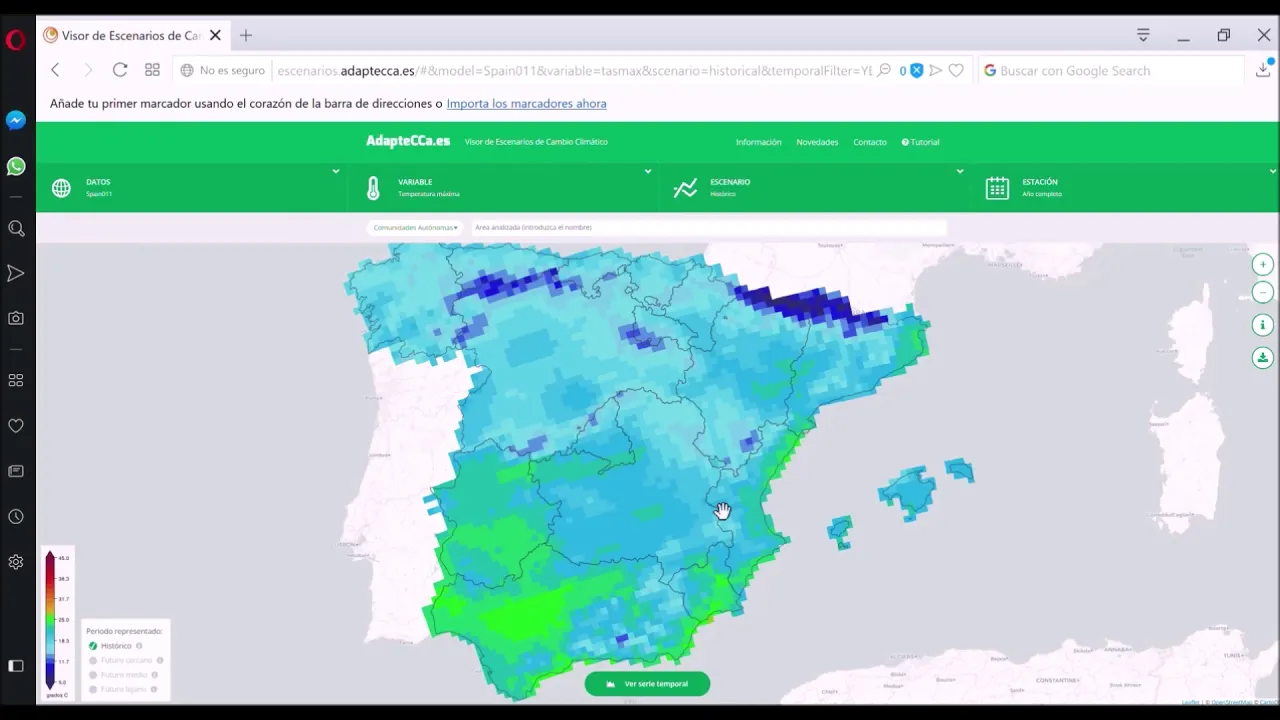Click the temperature color scale legend
Screen dimensions: 1280x720
(56, 622)
